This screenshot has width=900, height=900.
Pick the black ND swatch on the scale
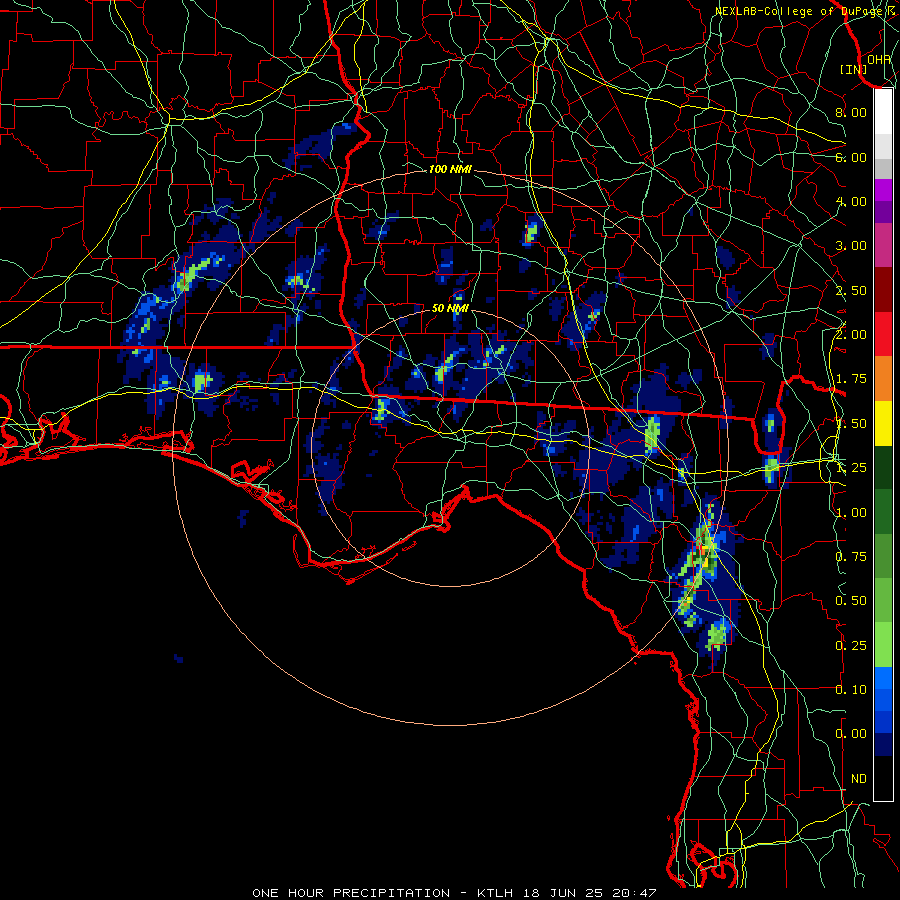(x=883, y=778)
